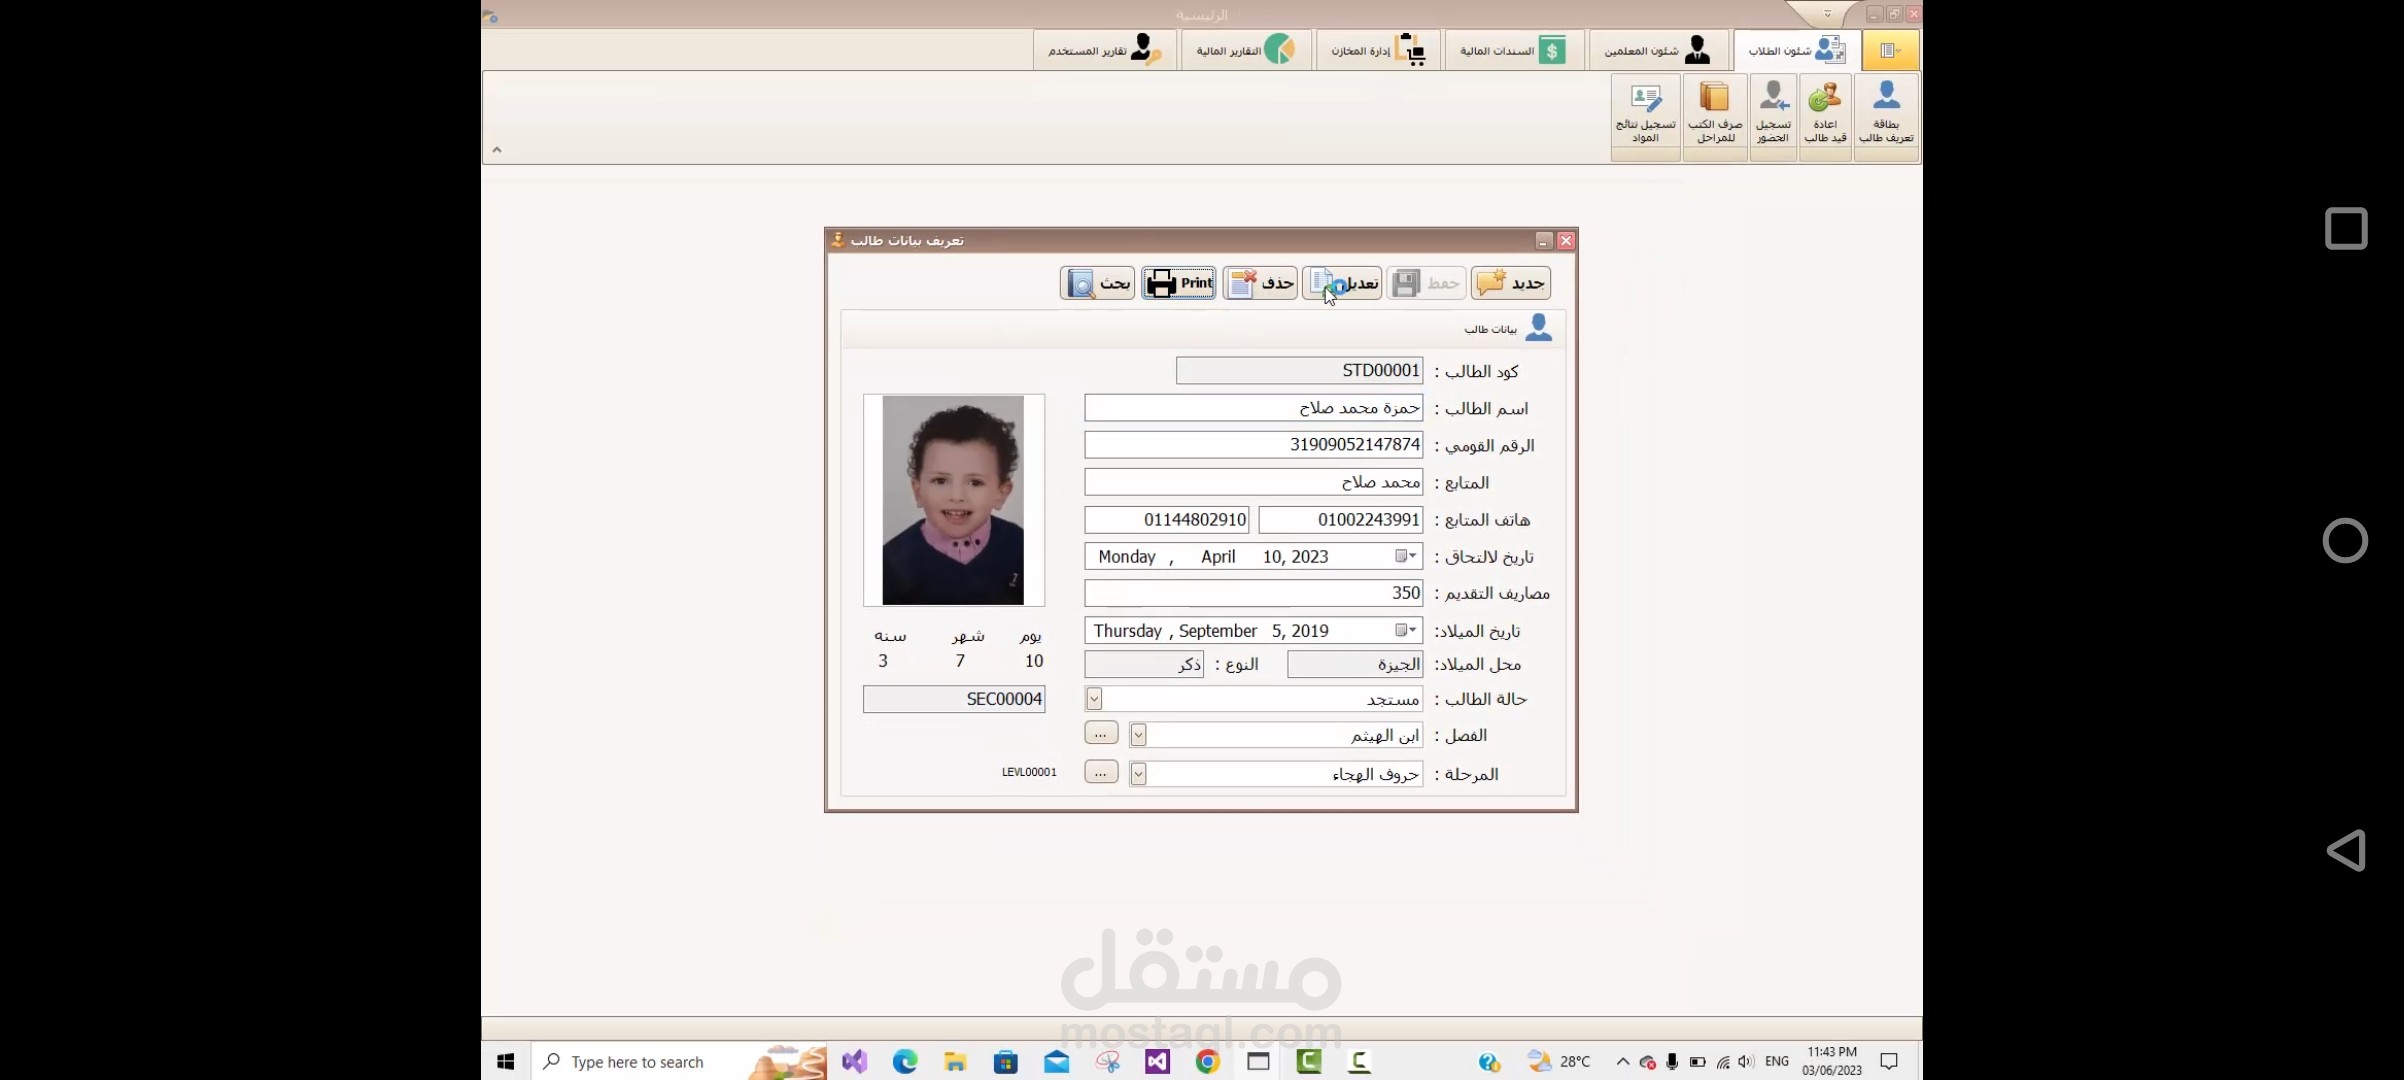Open Financial Documents tab (السندات المالية)
The height and width of the screenshot is (1080, 2404).
click(x=1513, y=50)
